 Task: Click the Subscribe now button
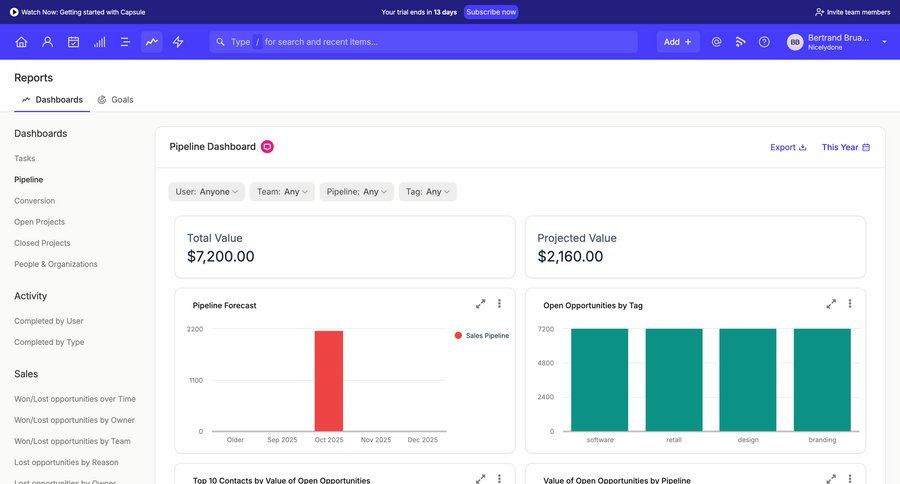click(x=491, y=12)
